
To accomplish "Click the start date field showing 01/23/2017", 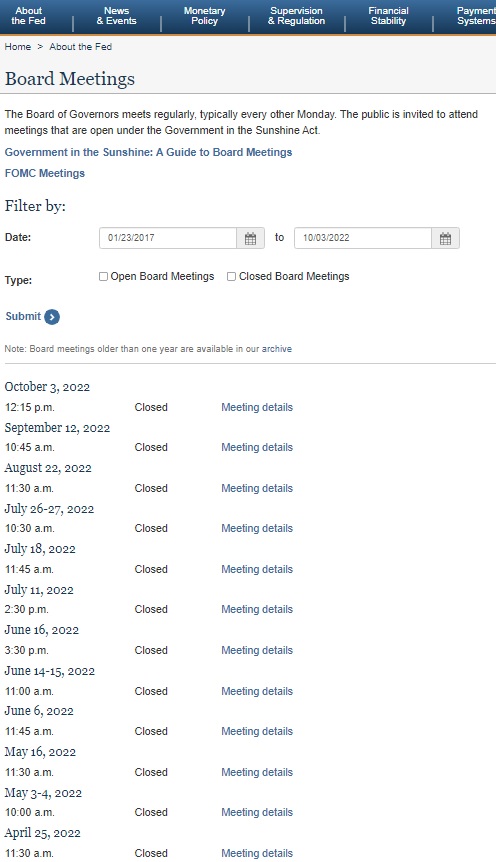I will [168, 238].
